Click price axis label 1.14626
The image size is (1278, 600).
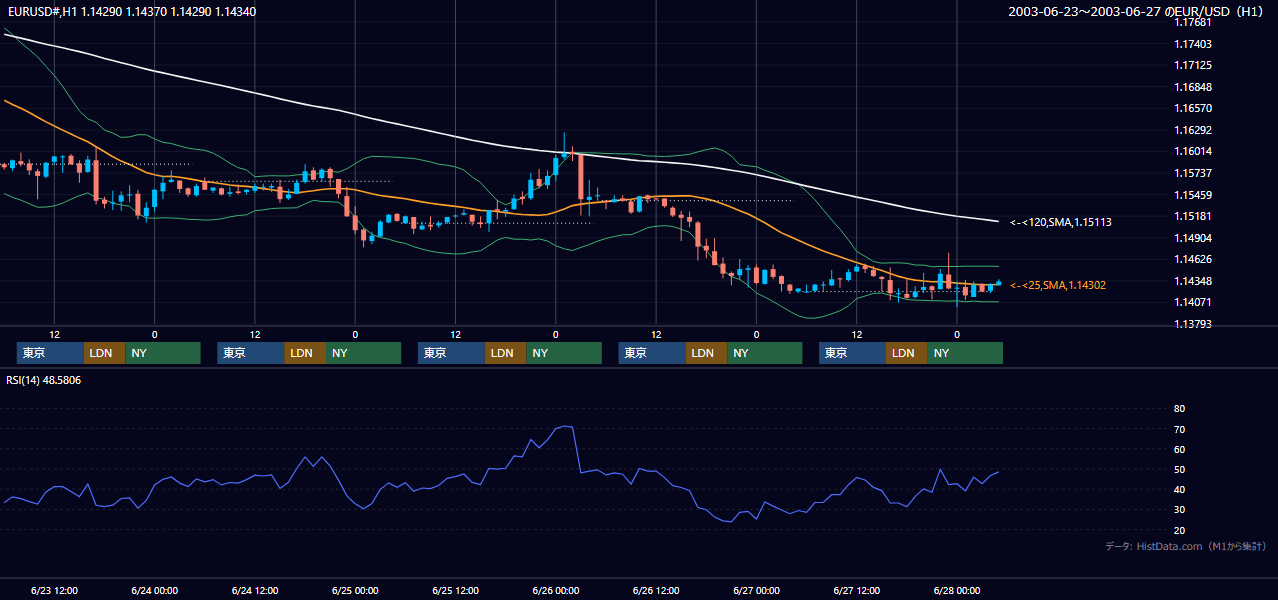pos(1192,259)
